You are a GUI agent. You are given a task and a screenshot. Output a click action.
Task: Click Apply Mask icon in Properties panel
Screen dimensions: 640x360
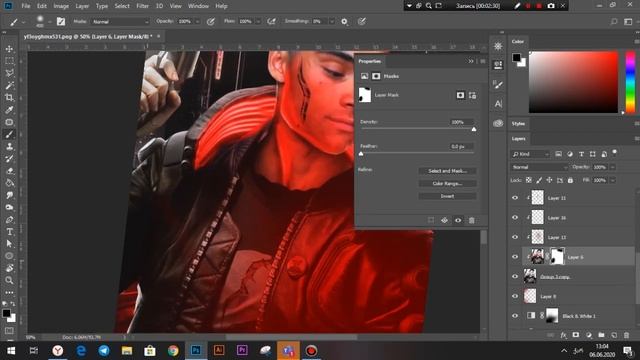[x=444, y=220]
